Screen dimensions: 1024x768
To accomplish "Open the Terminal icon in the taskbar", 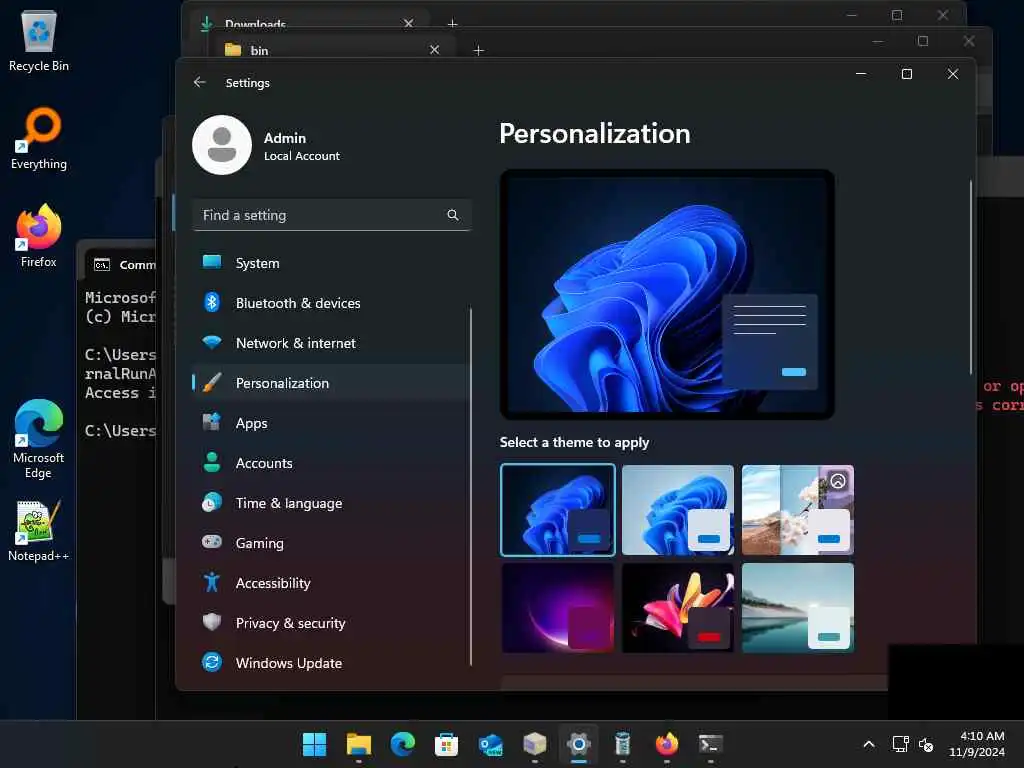I will [x=711, y=744].
